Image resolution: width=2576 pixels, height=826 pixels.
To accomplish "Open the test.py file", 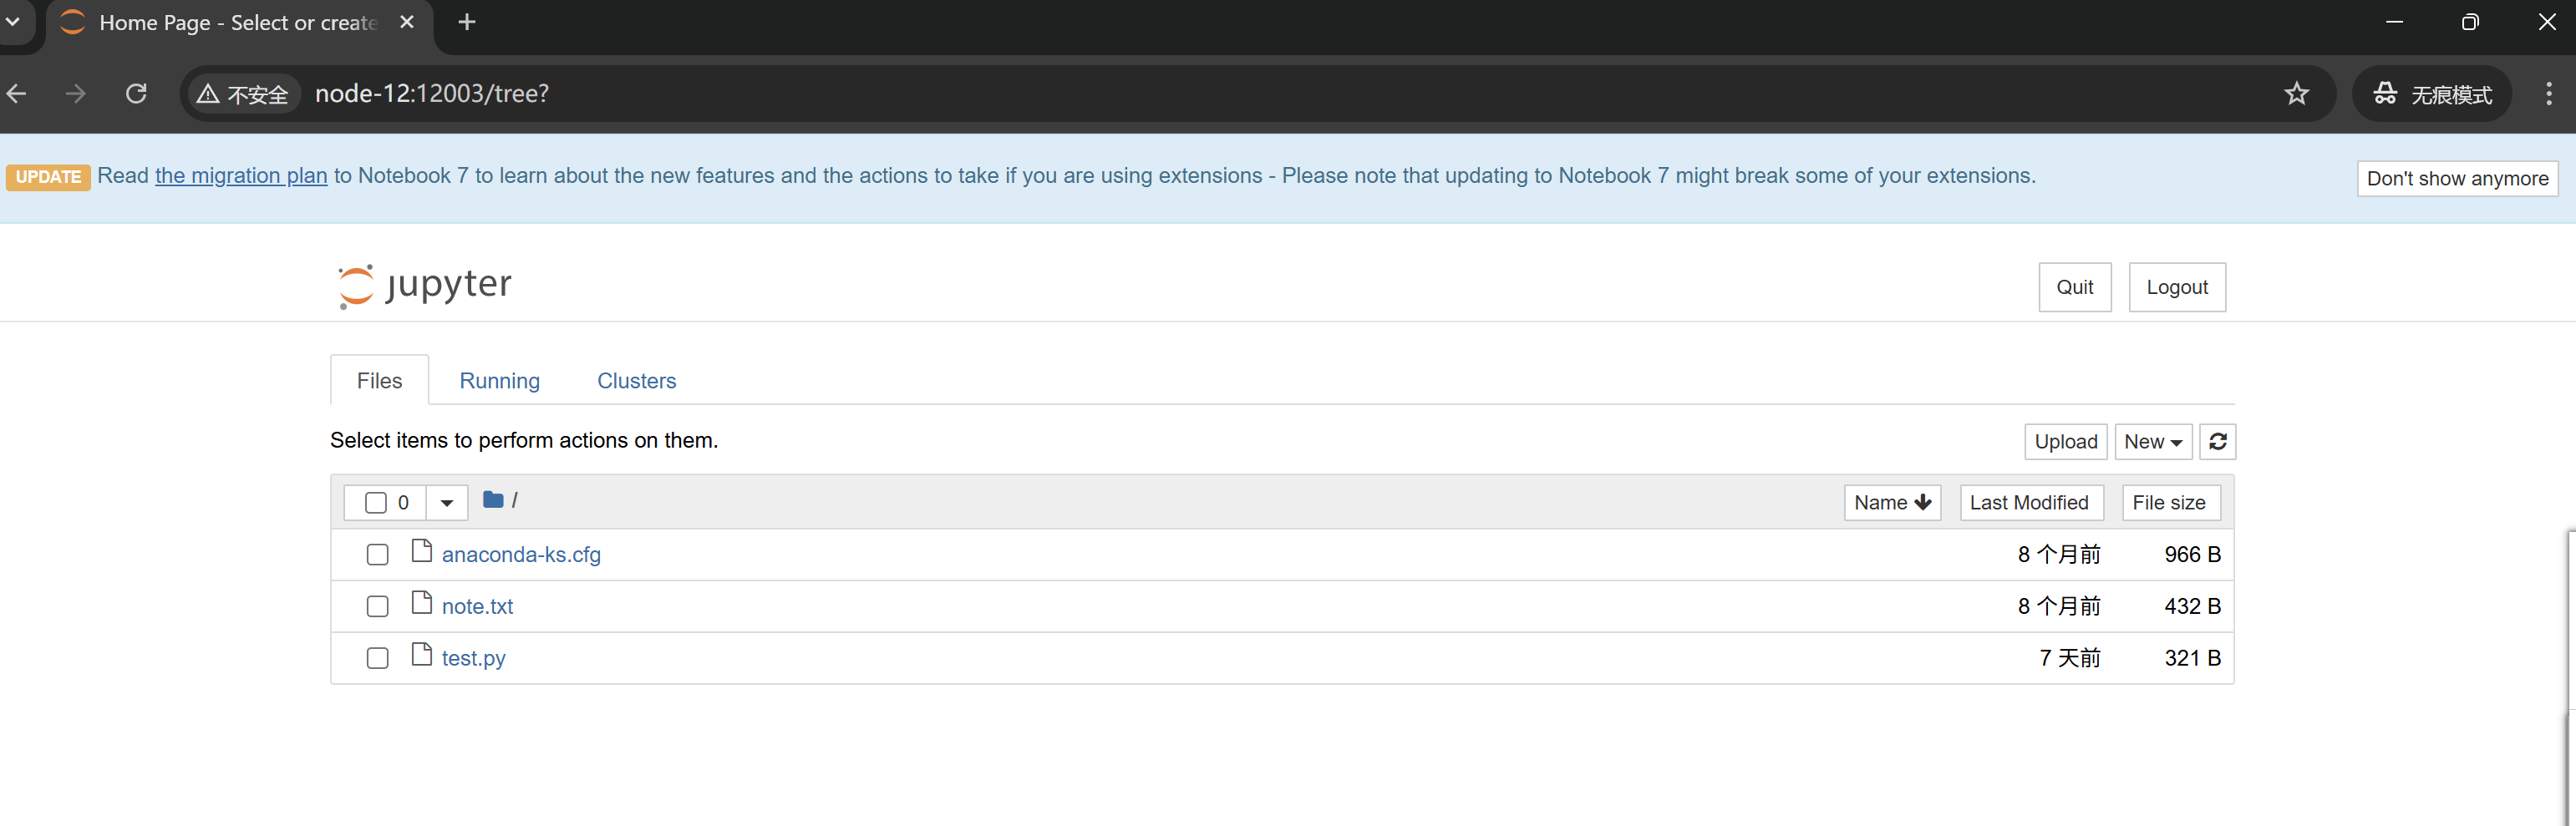I will [x=473, y=659].
